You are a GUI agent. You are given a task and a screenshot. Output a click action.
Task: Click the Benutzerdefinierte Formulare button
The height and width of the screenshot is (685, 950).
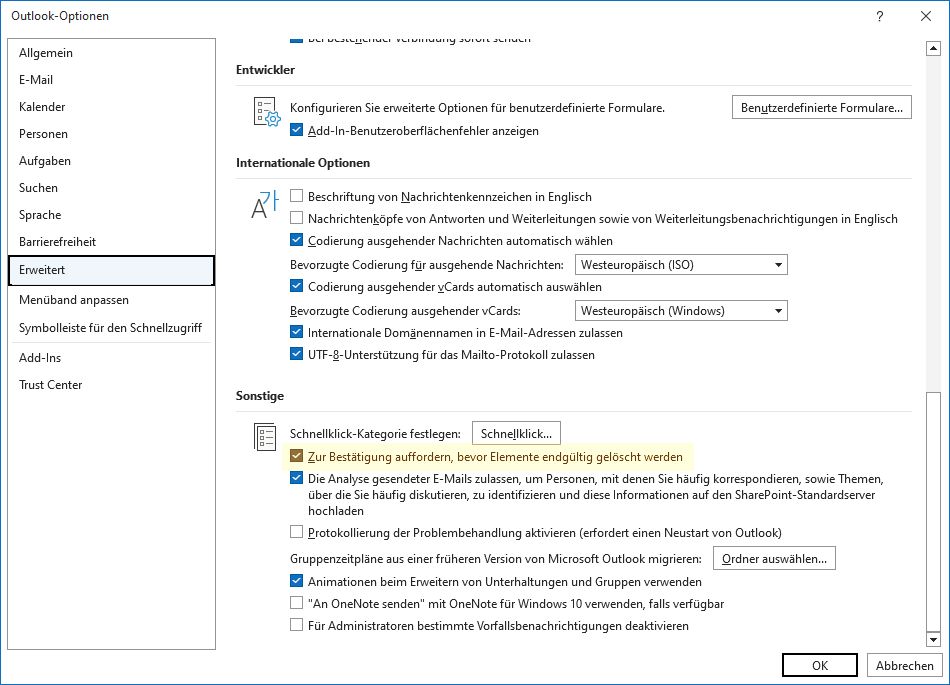coord(822,108)
